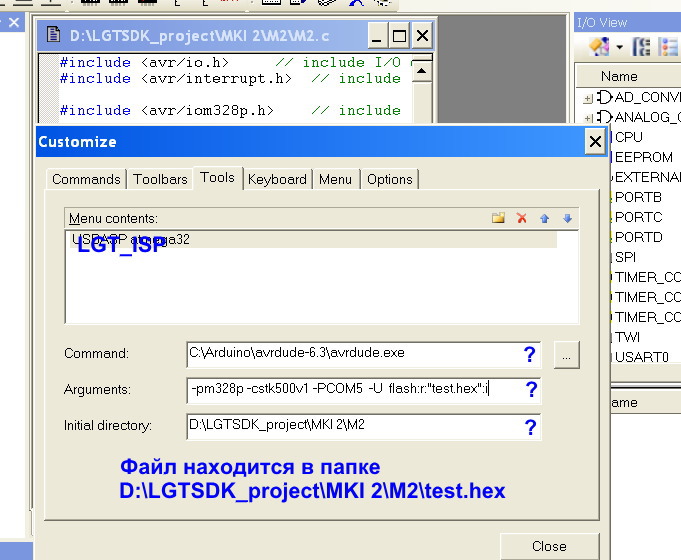
Task: Click the I/O View list layout icon
Action: (667, 47)
